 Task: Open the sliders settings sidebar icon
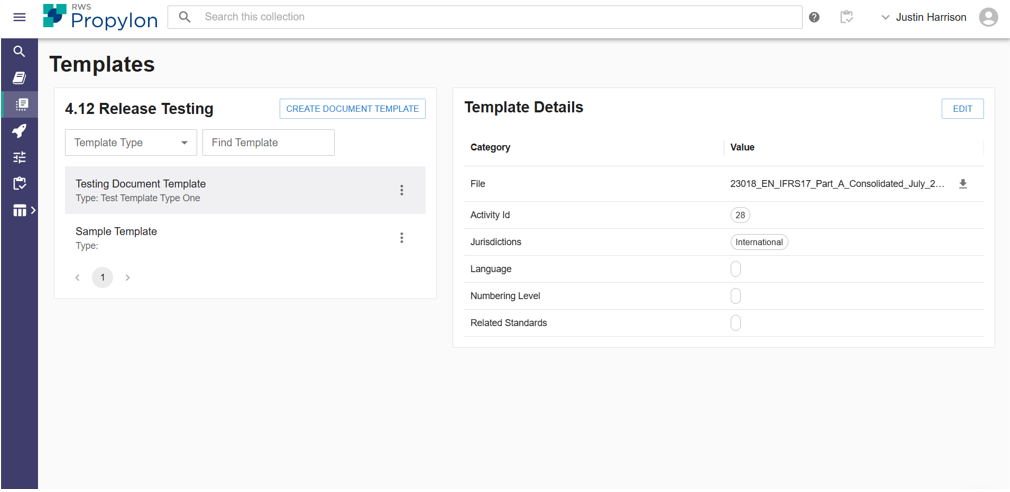pyautogui.click(x=19, y=157)
